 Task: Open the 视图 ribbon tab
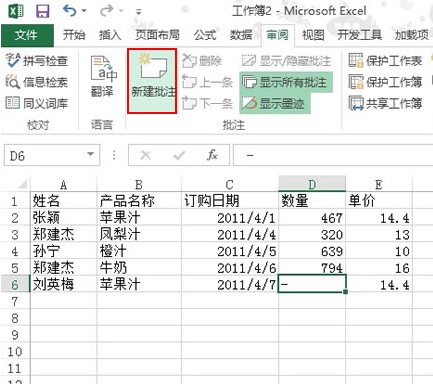(x=313, y=35)
